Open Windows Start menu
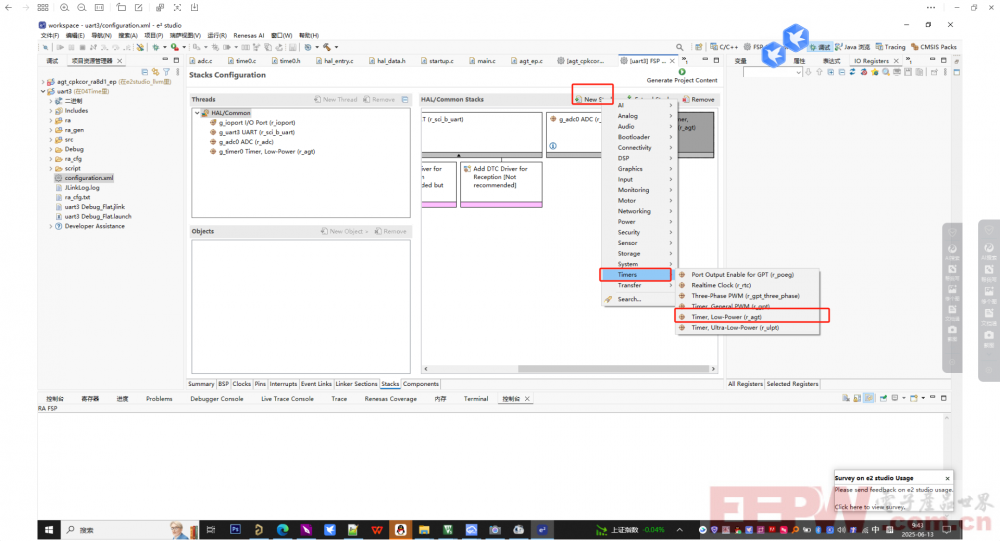Image resolution: width=1000 pixels, height=541 pixels. pyautogui.click(x=49, y=530)
